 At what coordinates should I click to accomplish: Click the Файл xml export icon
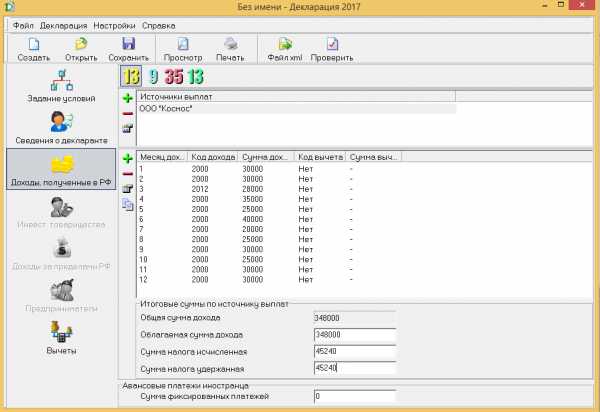[285, 44]
